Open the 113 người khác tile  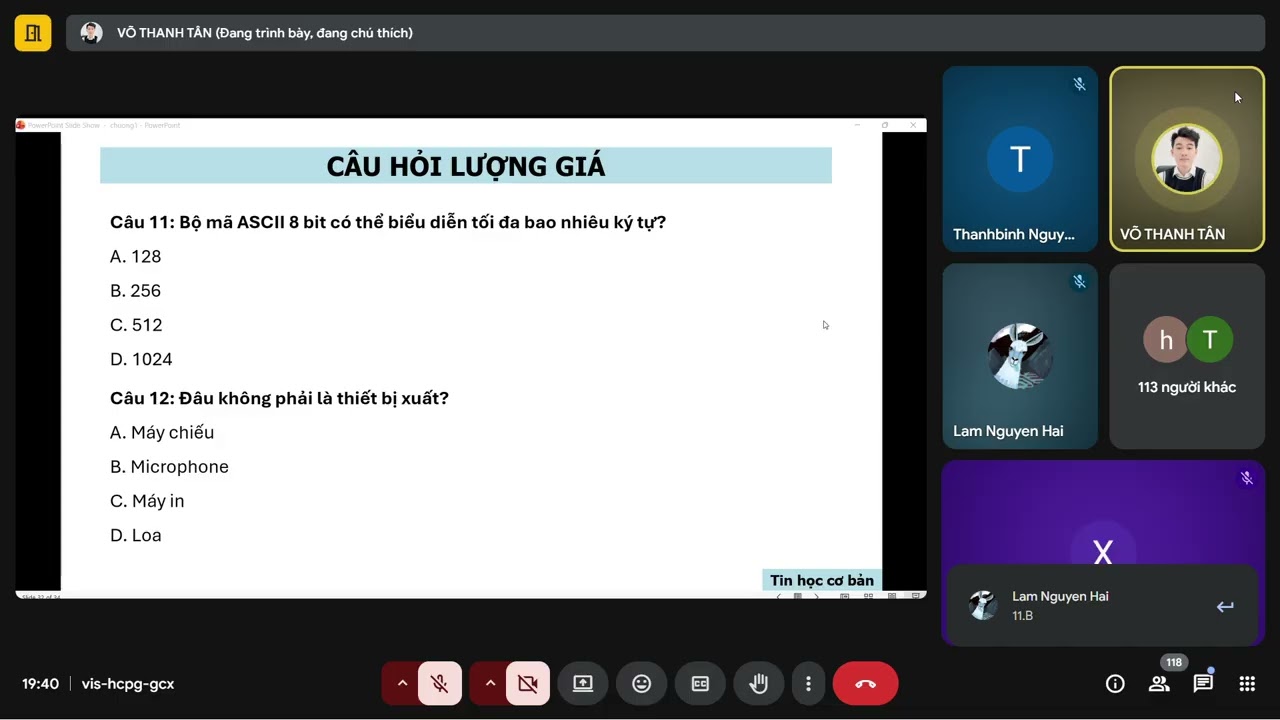pos(1187,356)
